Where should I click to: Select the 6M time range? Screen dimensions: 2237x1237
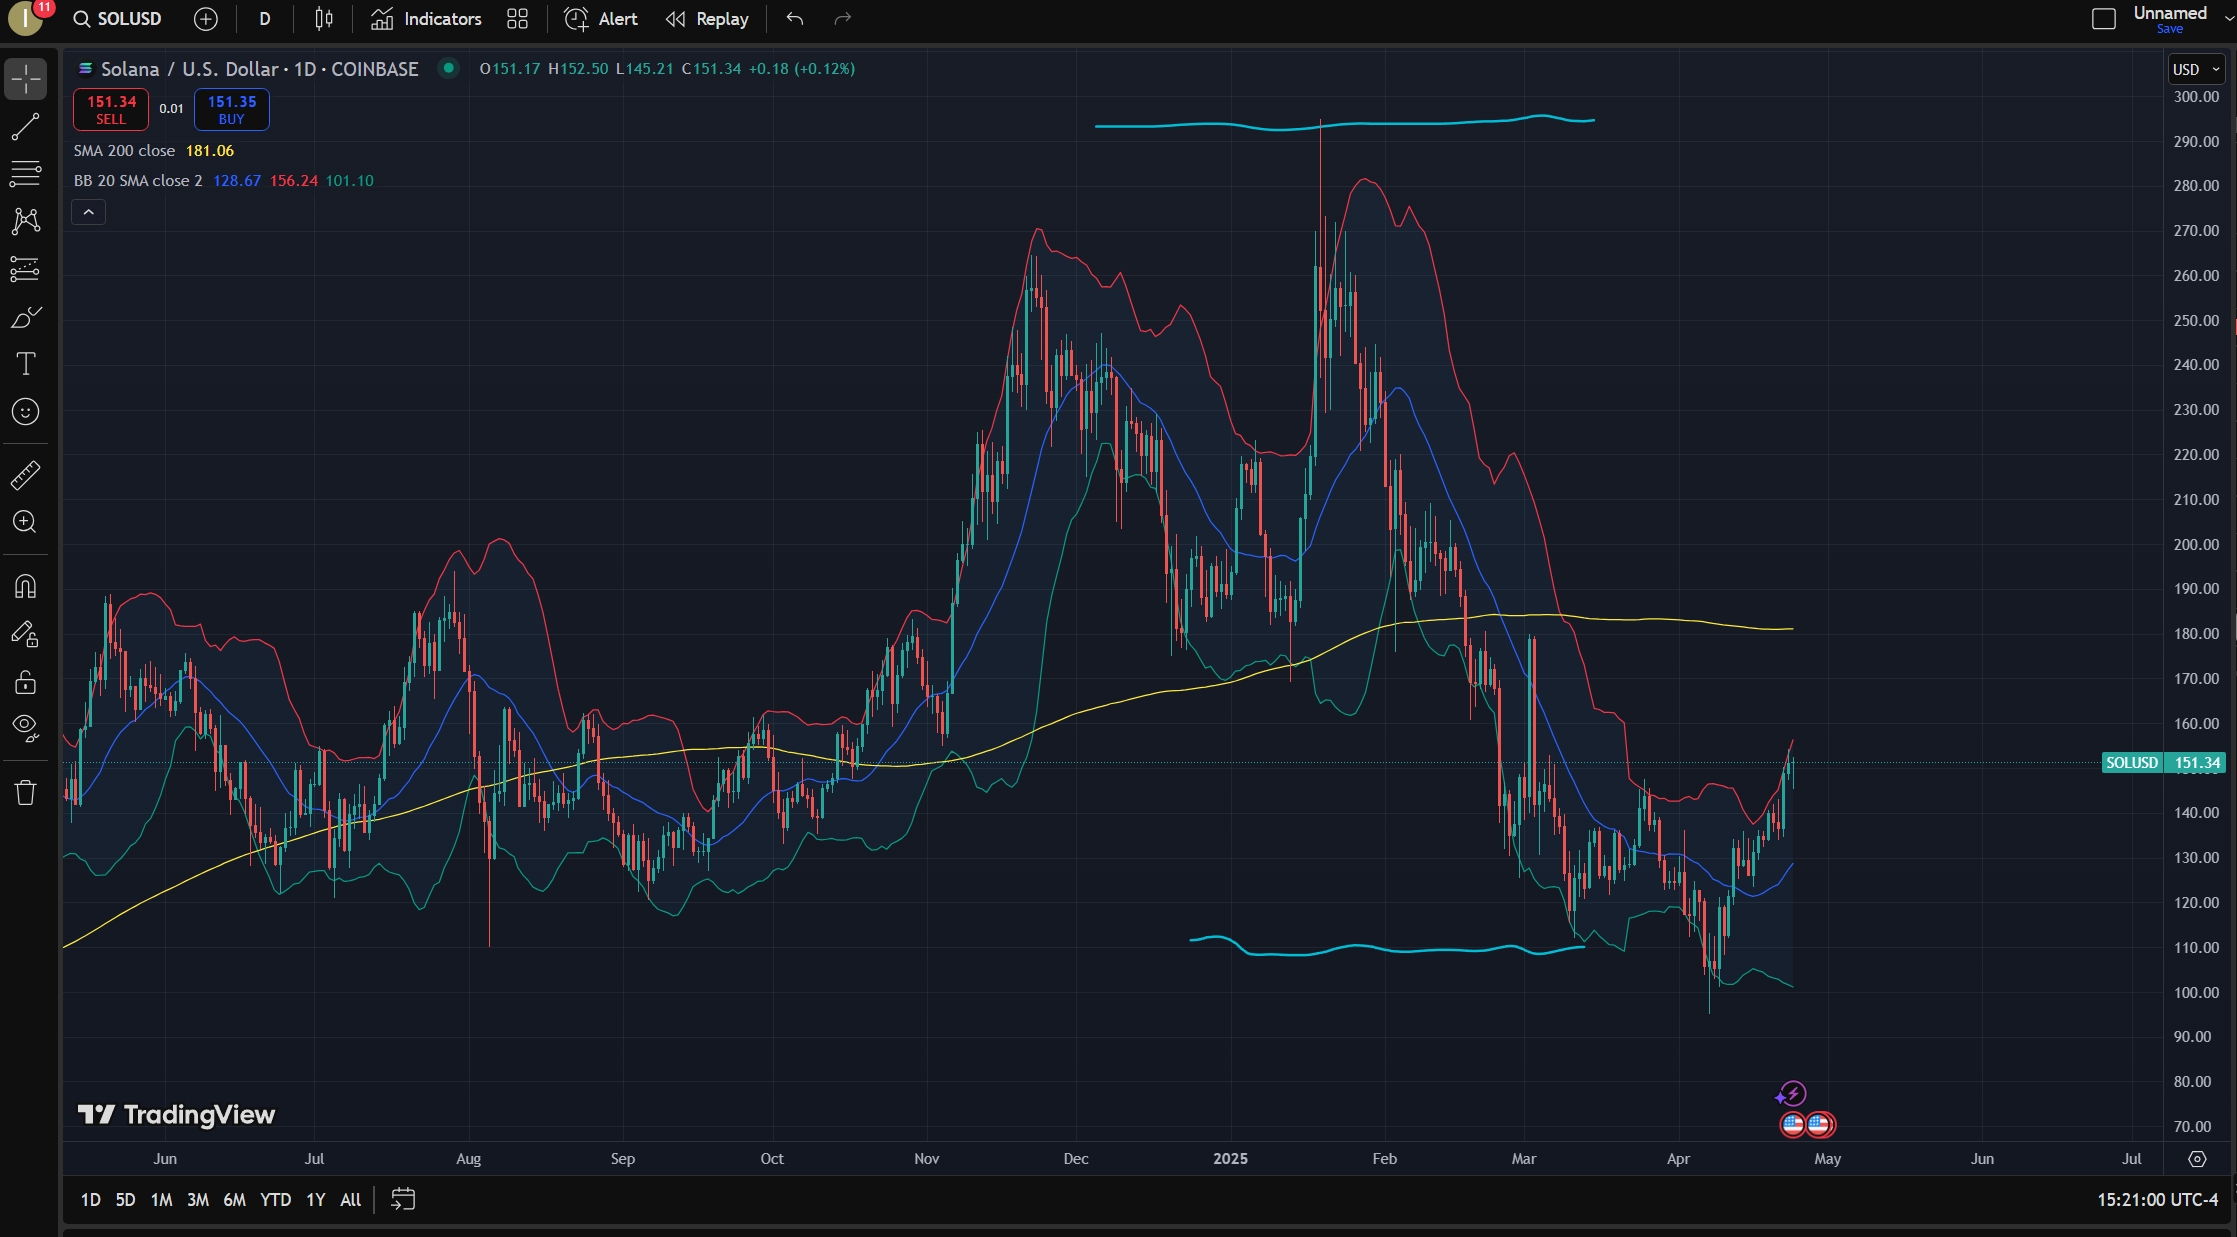pos(234,1199)
